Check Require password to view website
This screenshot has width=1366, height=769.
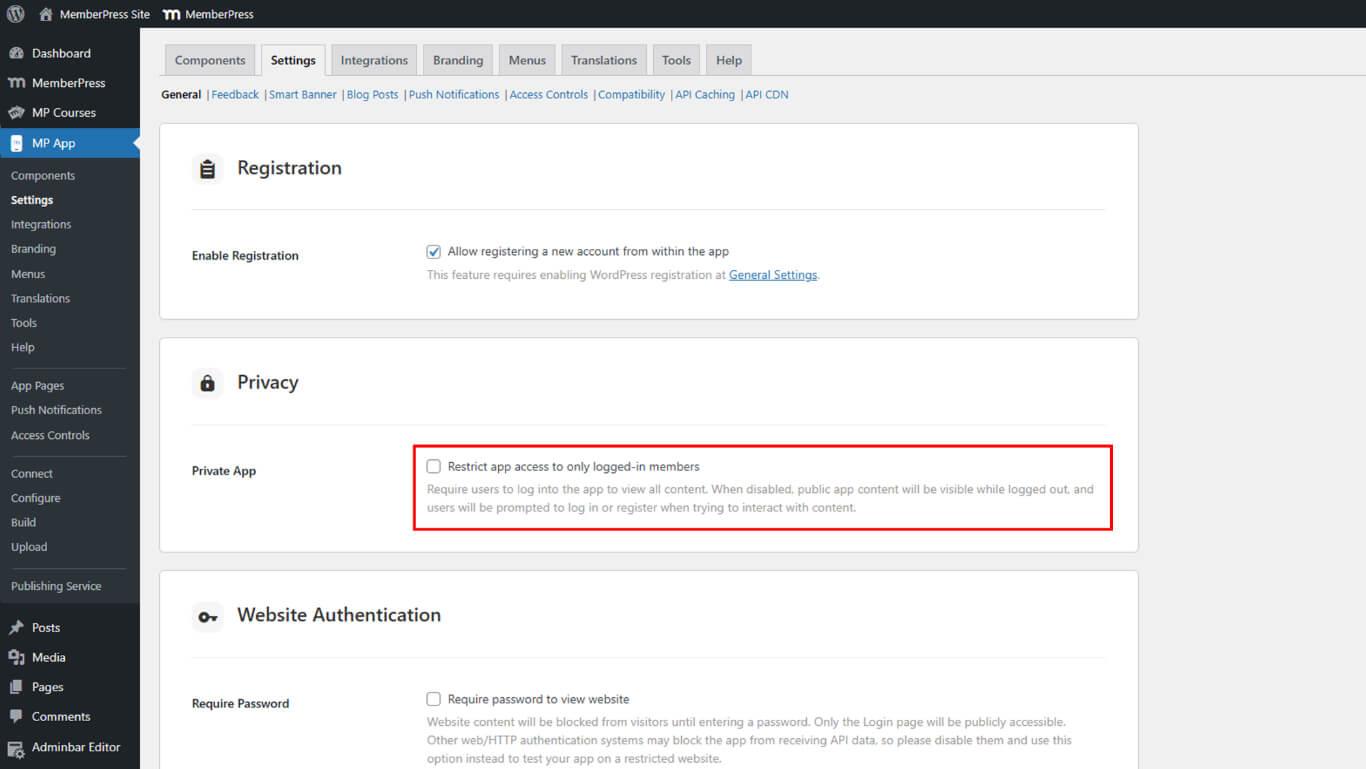[434, 699]
